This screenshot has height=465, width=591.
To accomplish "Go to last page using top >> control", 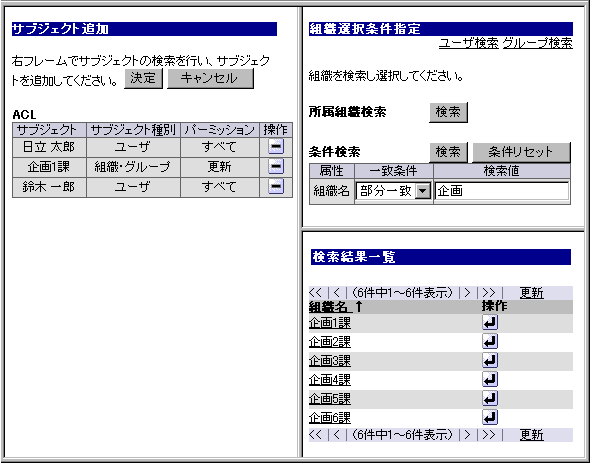I will tap(488, 293).
